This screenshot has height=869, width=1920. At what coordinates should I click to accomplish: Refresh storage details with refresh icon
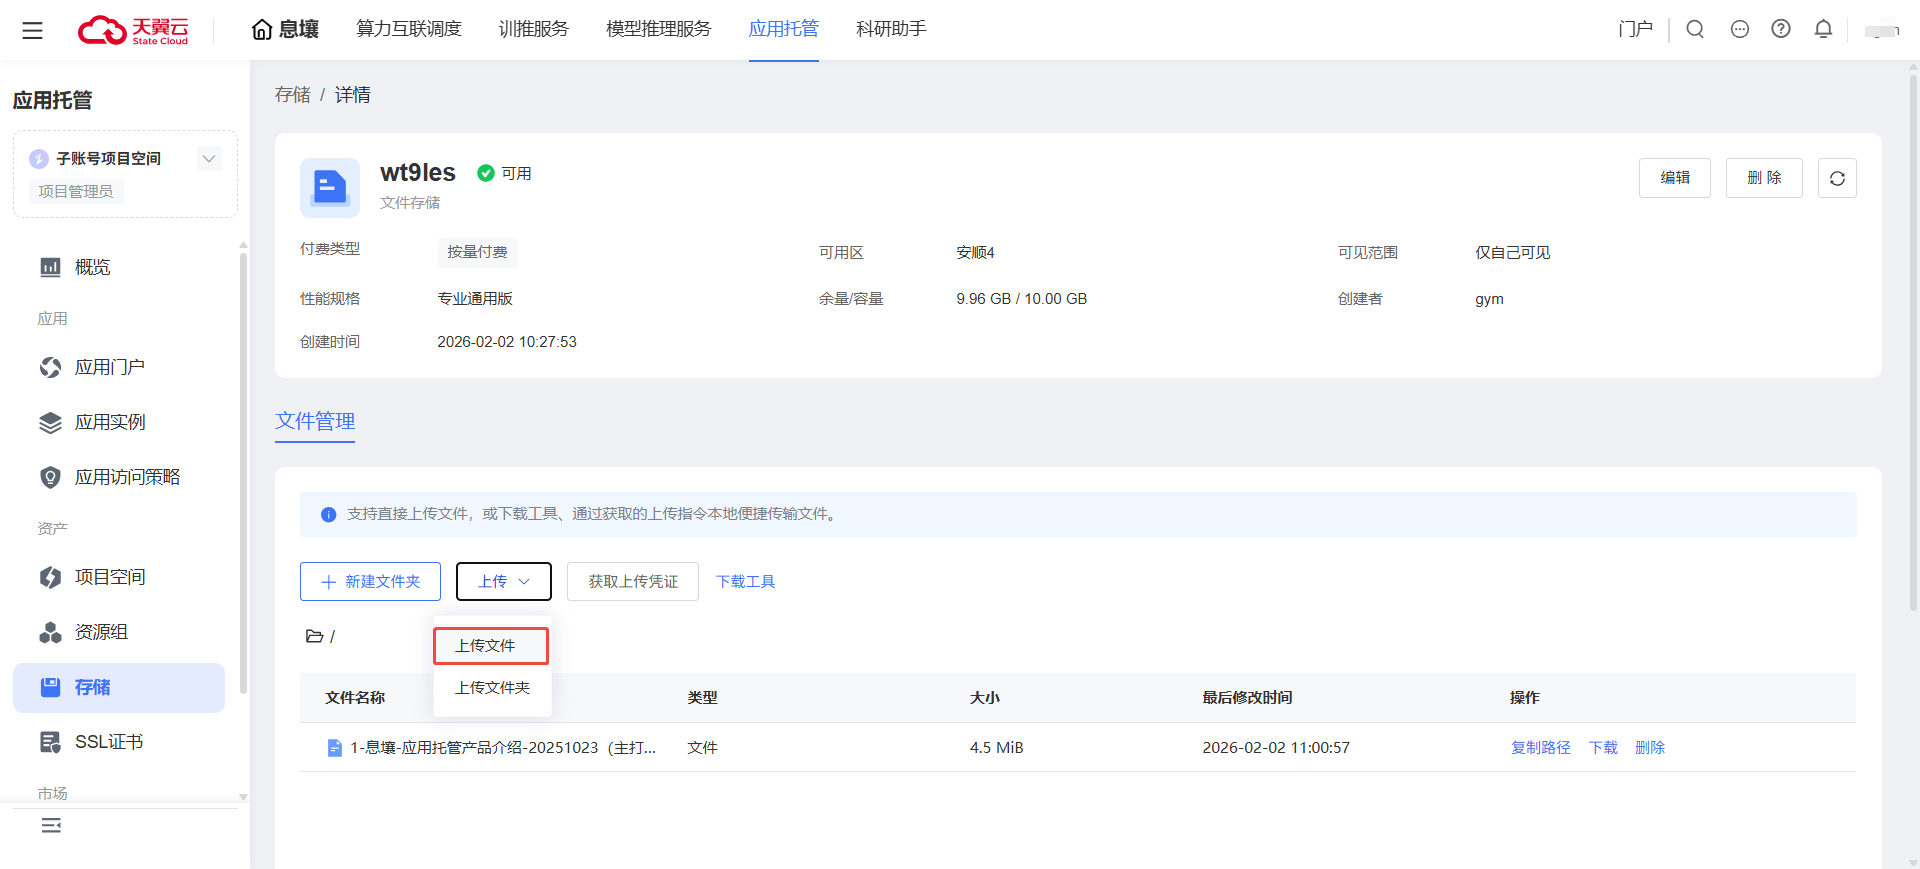pos(1837,178)
